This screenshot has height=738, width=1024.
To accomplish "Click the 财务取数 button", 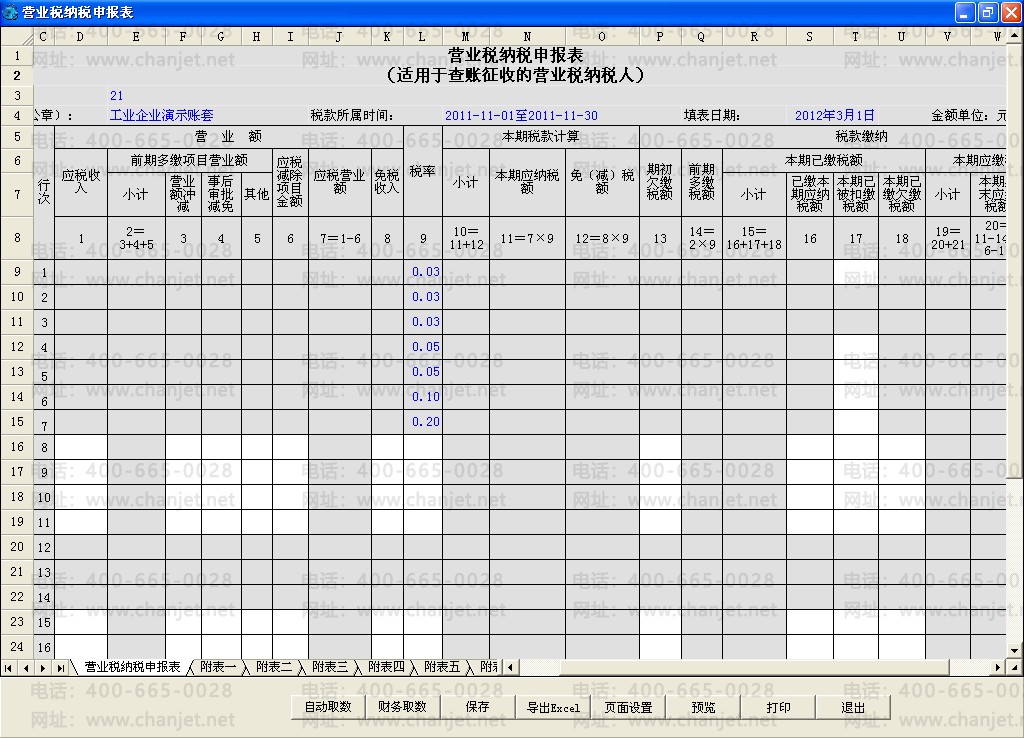I will 402,707.
